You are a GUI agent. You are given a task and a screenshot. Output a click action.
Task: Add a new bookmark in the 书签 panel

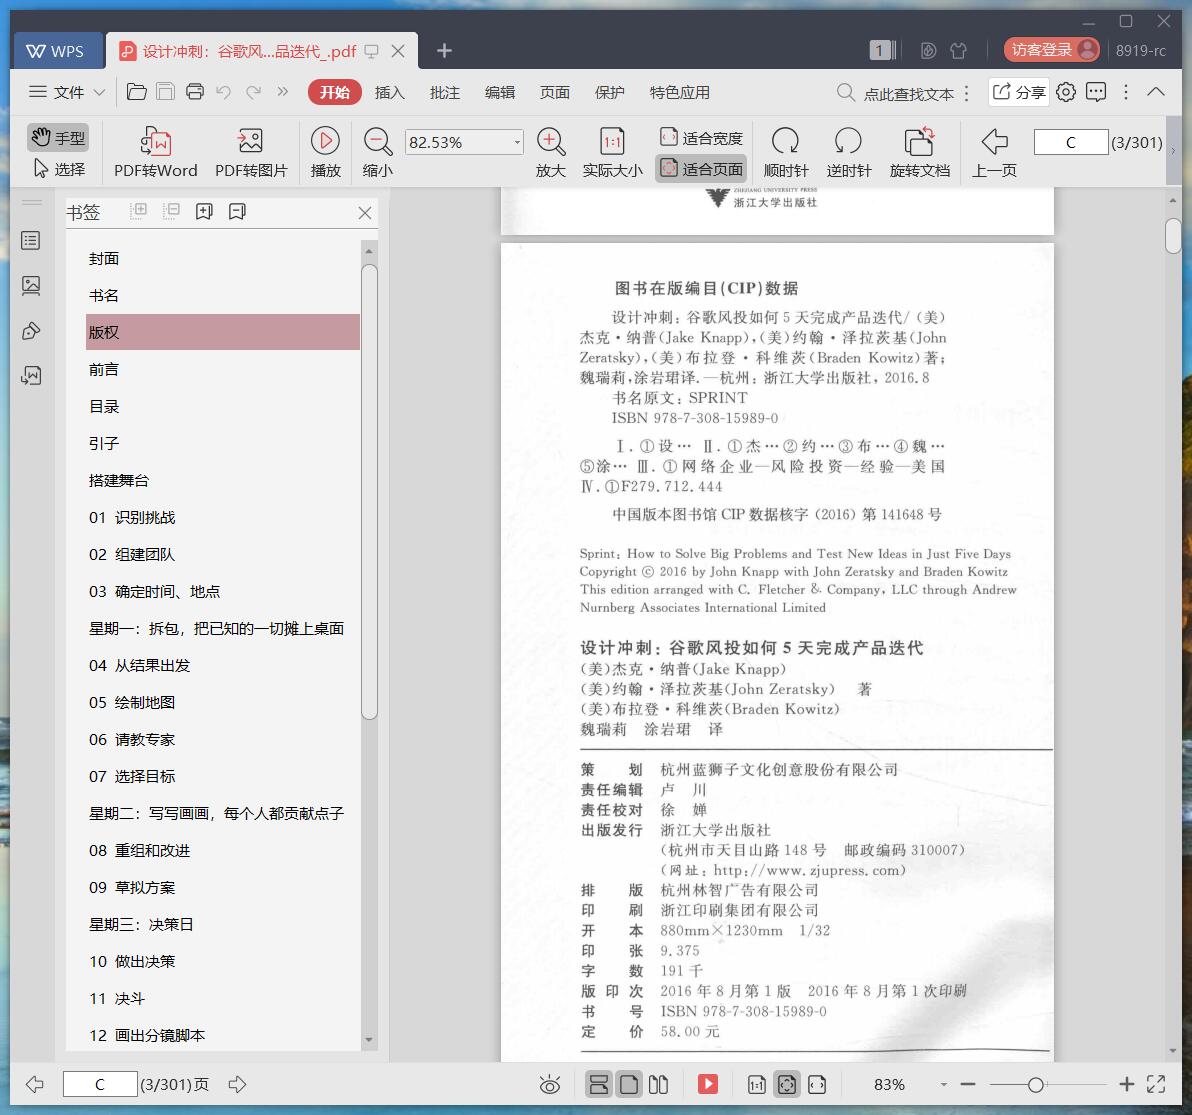coord(204,211)
